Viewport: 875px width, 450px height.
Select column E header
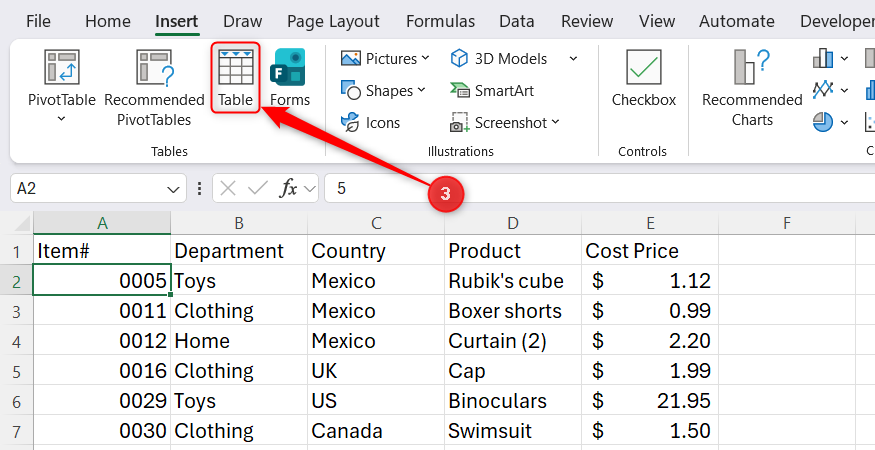(650, 223)
